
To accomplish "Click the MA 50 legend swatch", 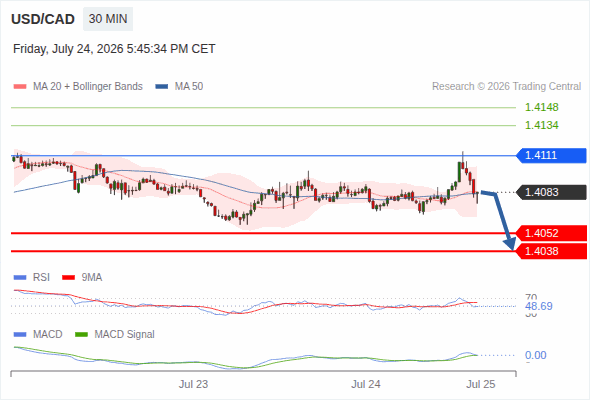I will point(162,87).
